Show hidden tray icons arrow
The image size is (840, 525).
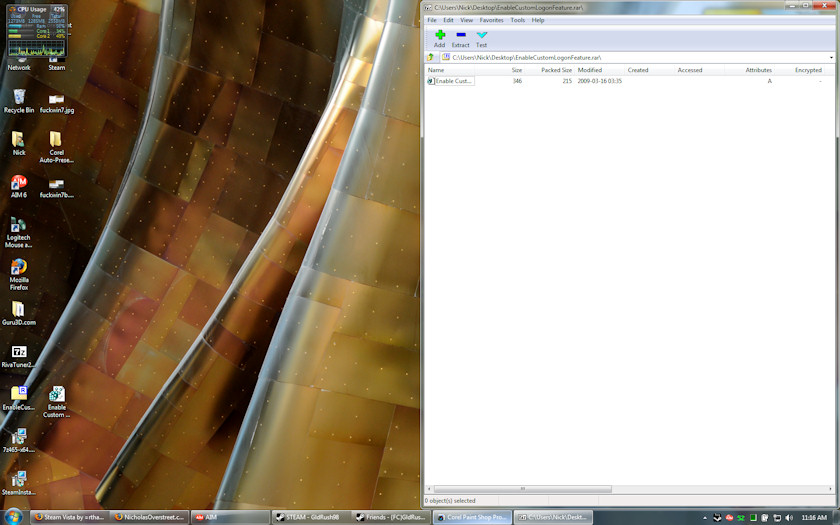(704, 518)
